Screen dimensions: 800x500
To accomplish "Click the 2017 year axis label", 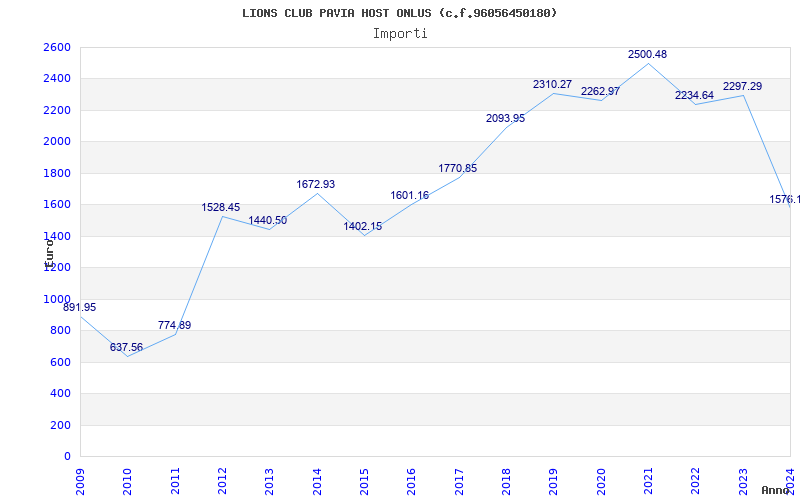I will tap(459, 481).
